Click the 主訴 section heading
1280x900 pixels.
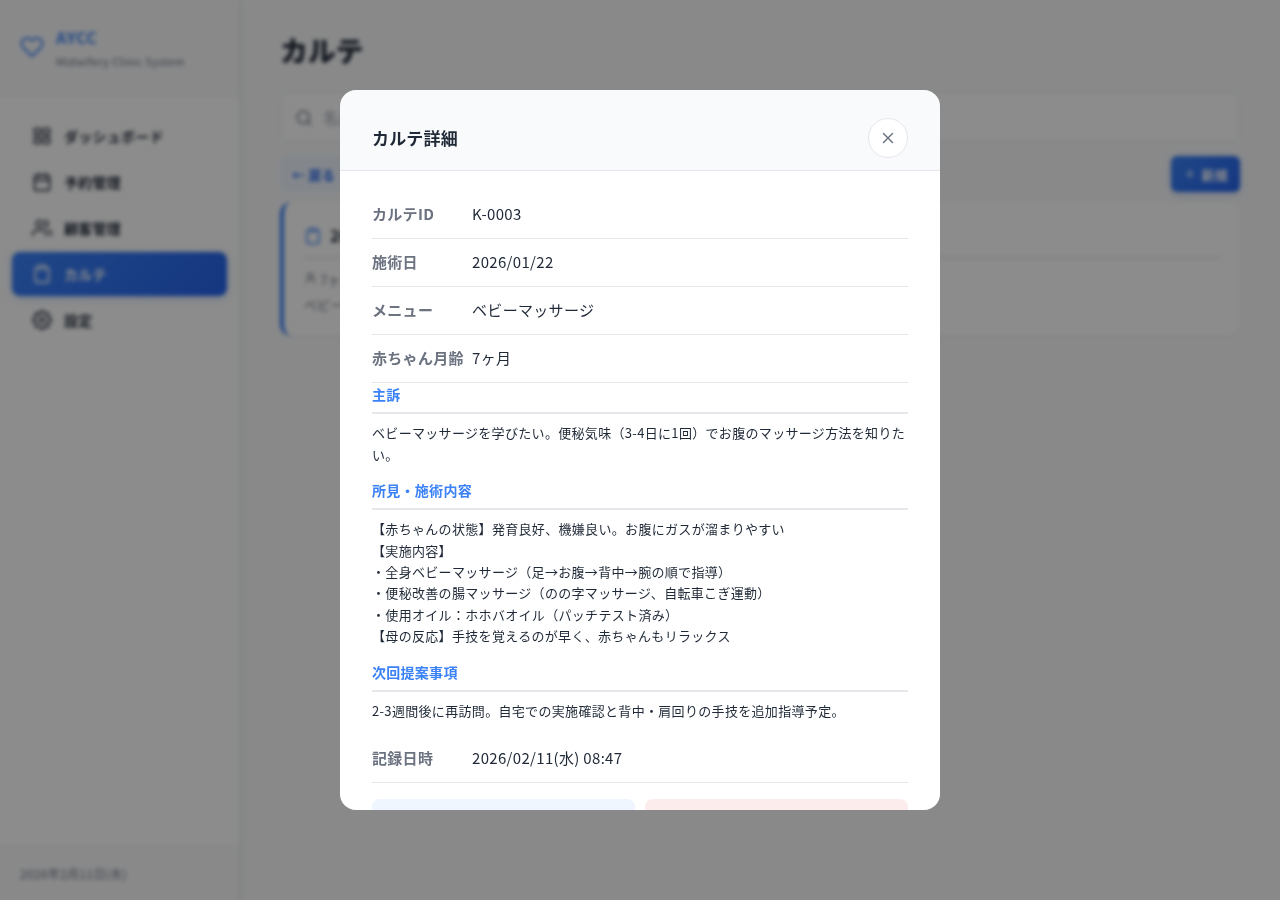coord(386,396)
